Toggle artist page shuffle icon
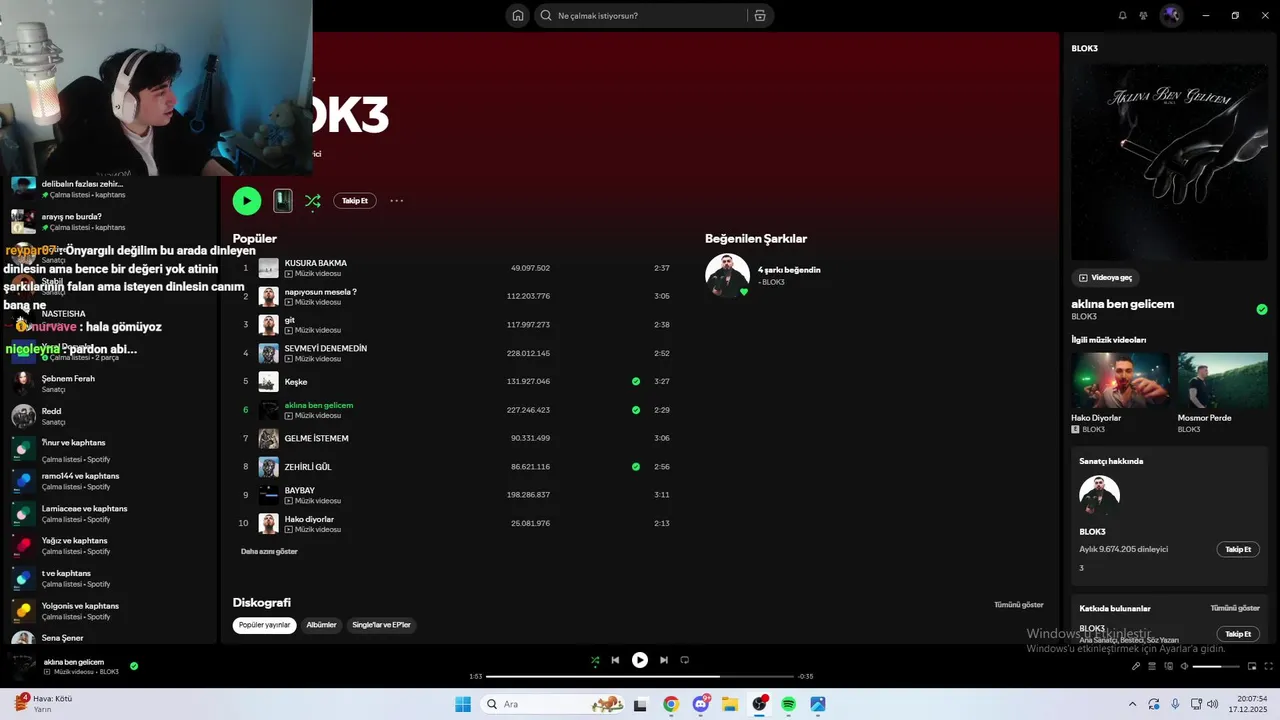The image size is (1280, 720). [x=313, y=201]
